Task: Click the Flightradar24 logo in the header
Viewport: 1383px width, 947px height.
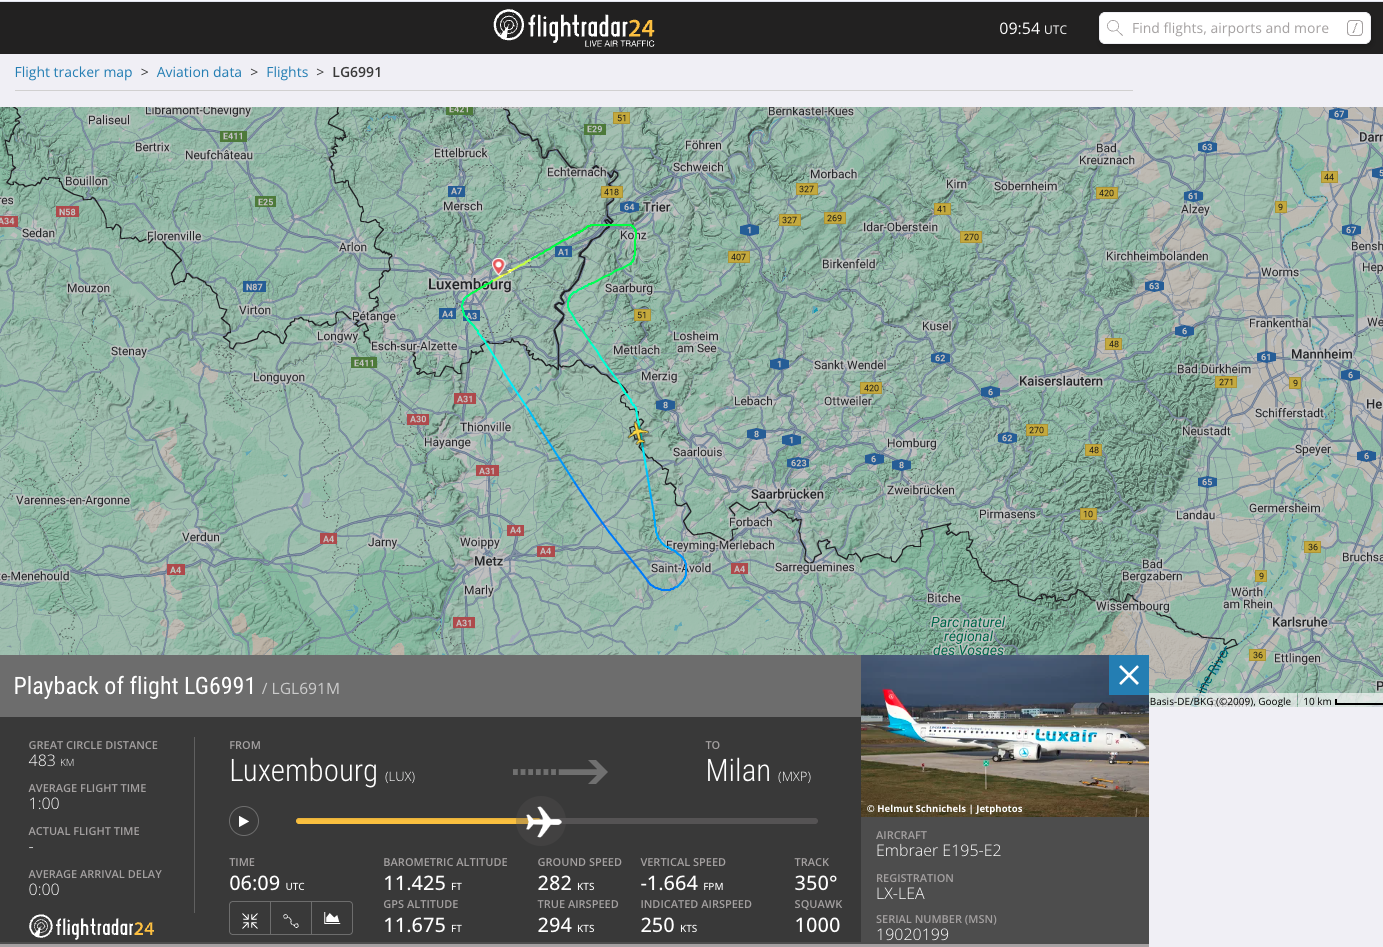Action: (x=574, y=27)
